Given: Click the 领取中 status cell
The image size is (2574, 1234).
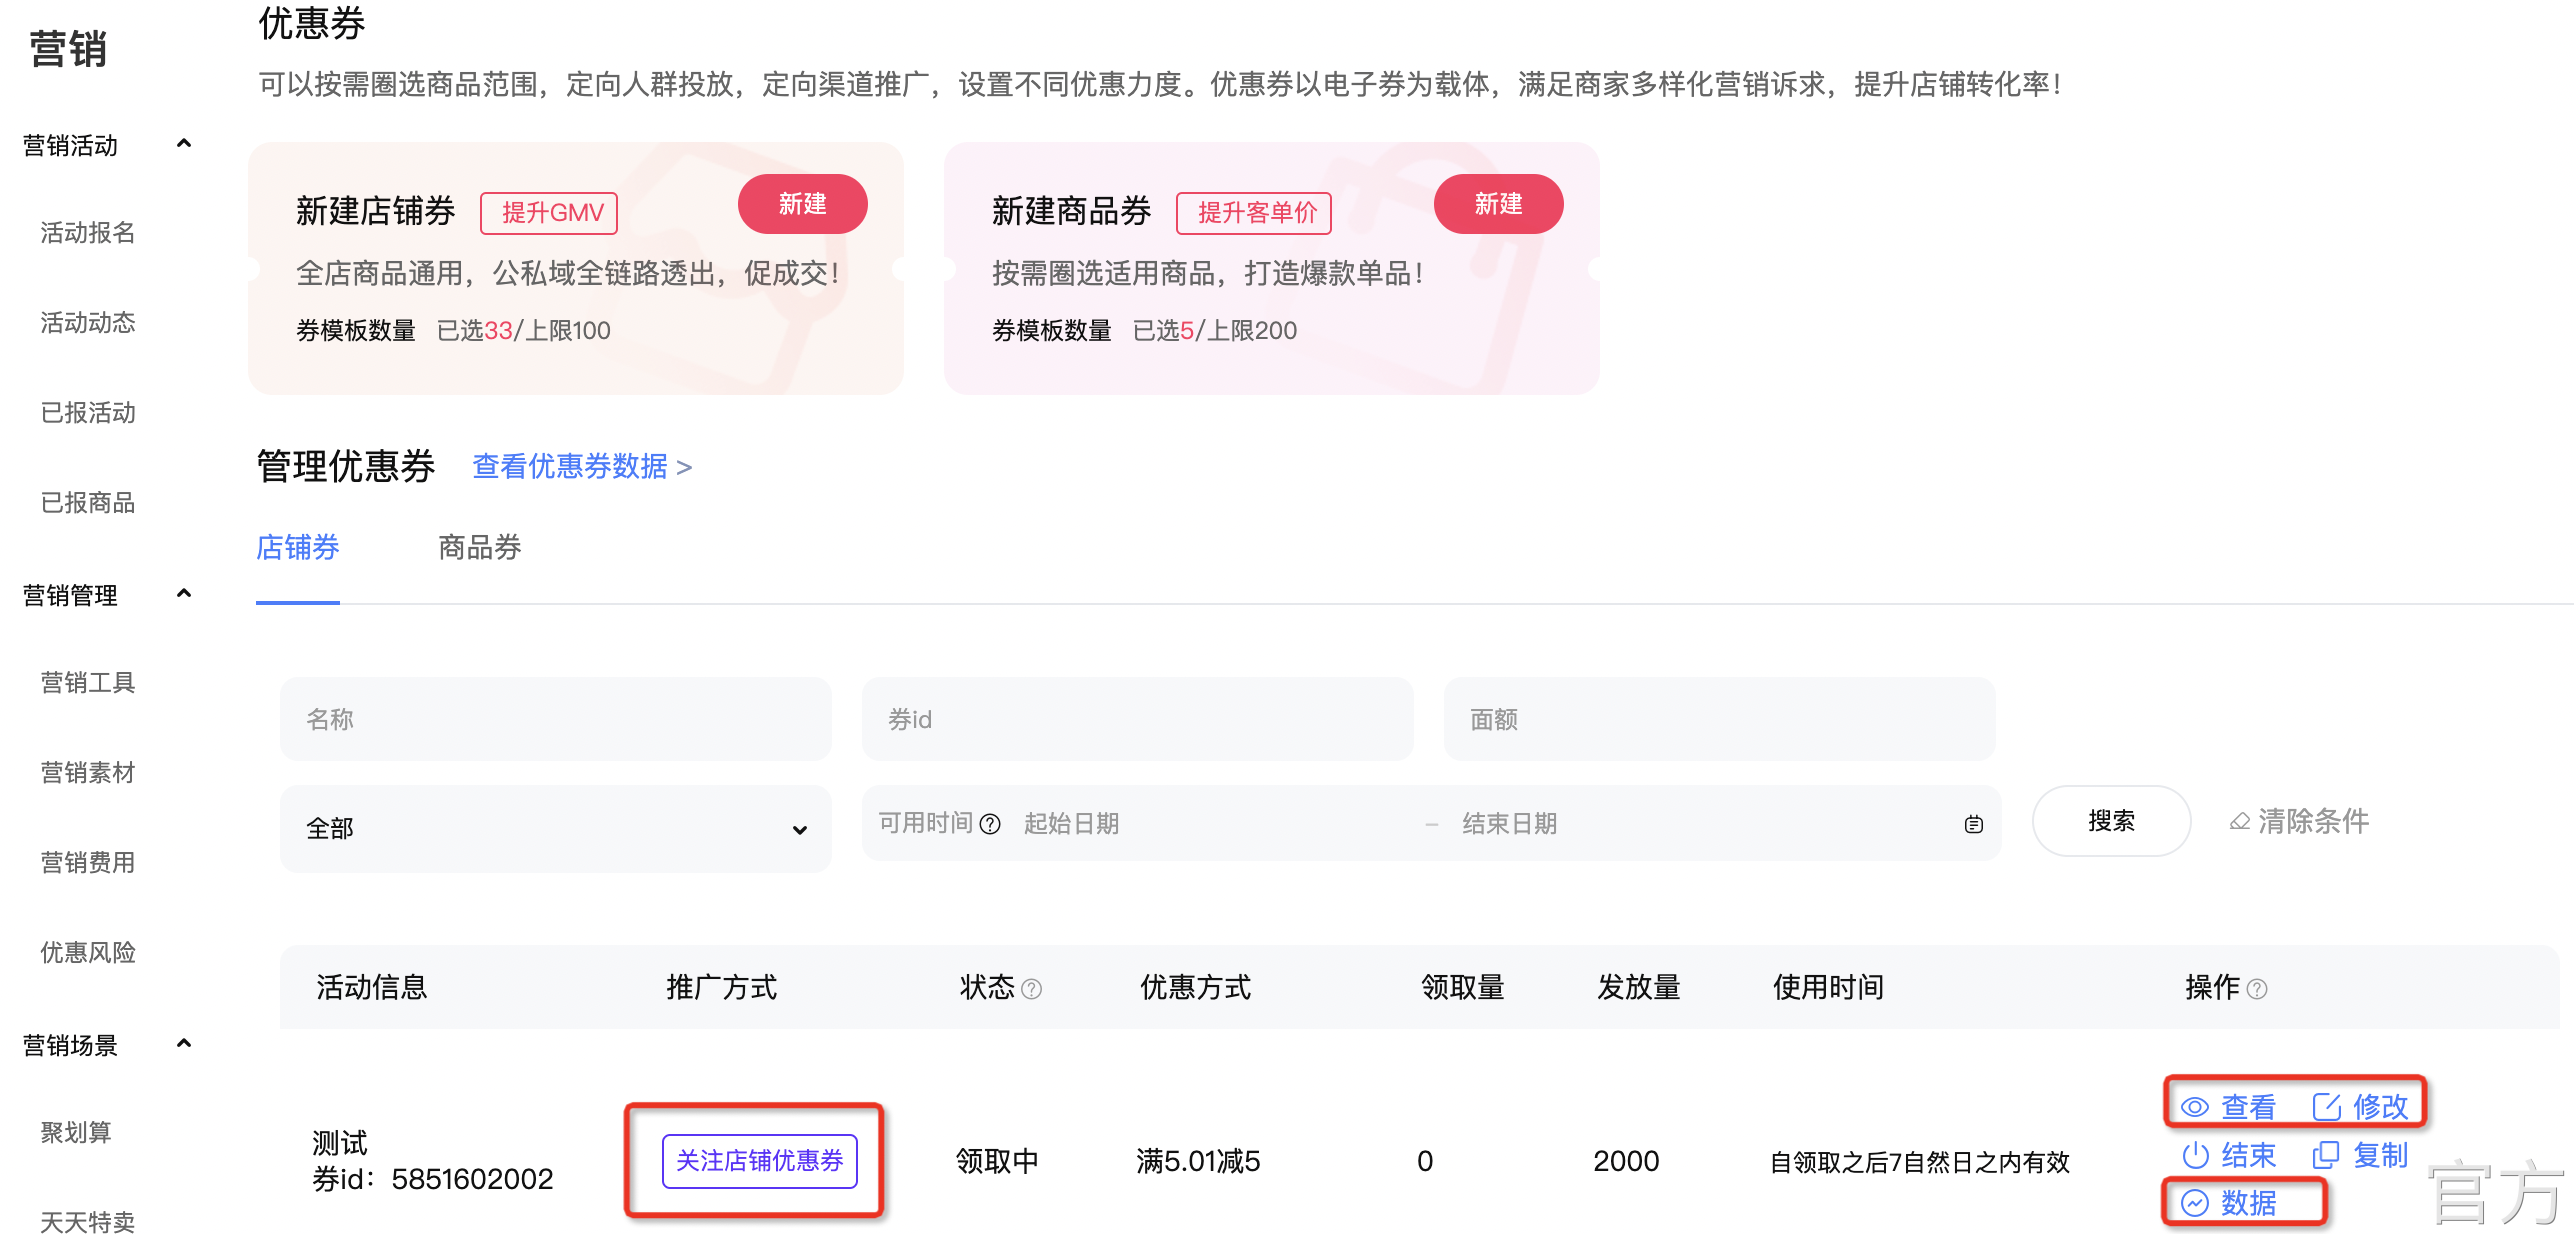Looking at the screenshot, I should click(x=997, y=1161).
